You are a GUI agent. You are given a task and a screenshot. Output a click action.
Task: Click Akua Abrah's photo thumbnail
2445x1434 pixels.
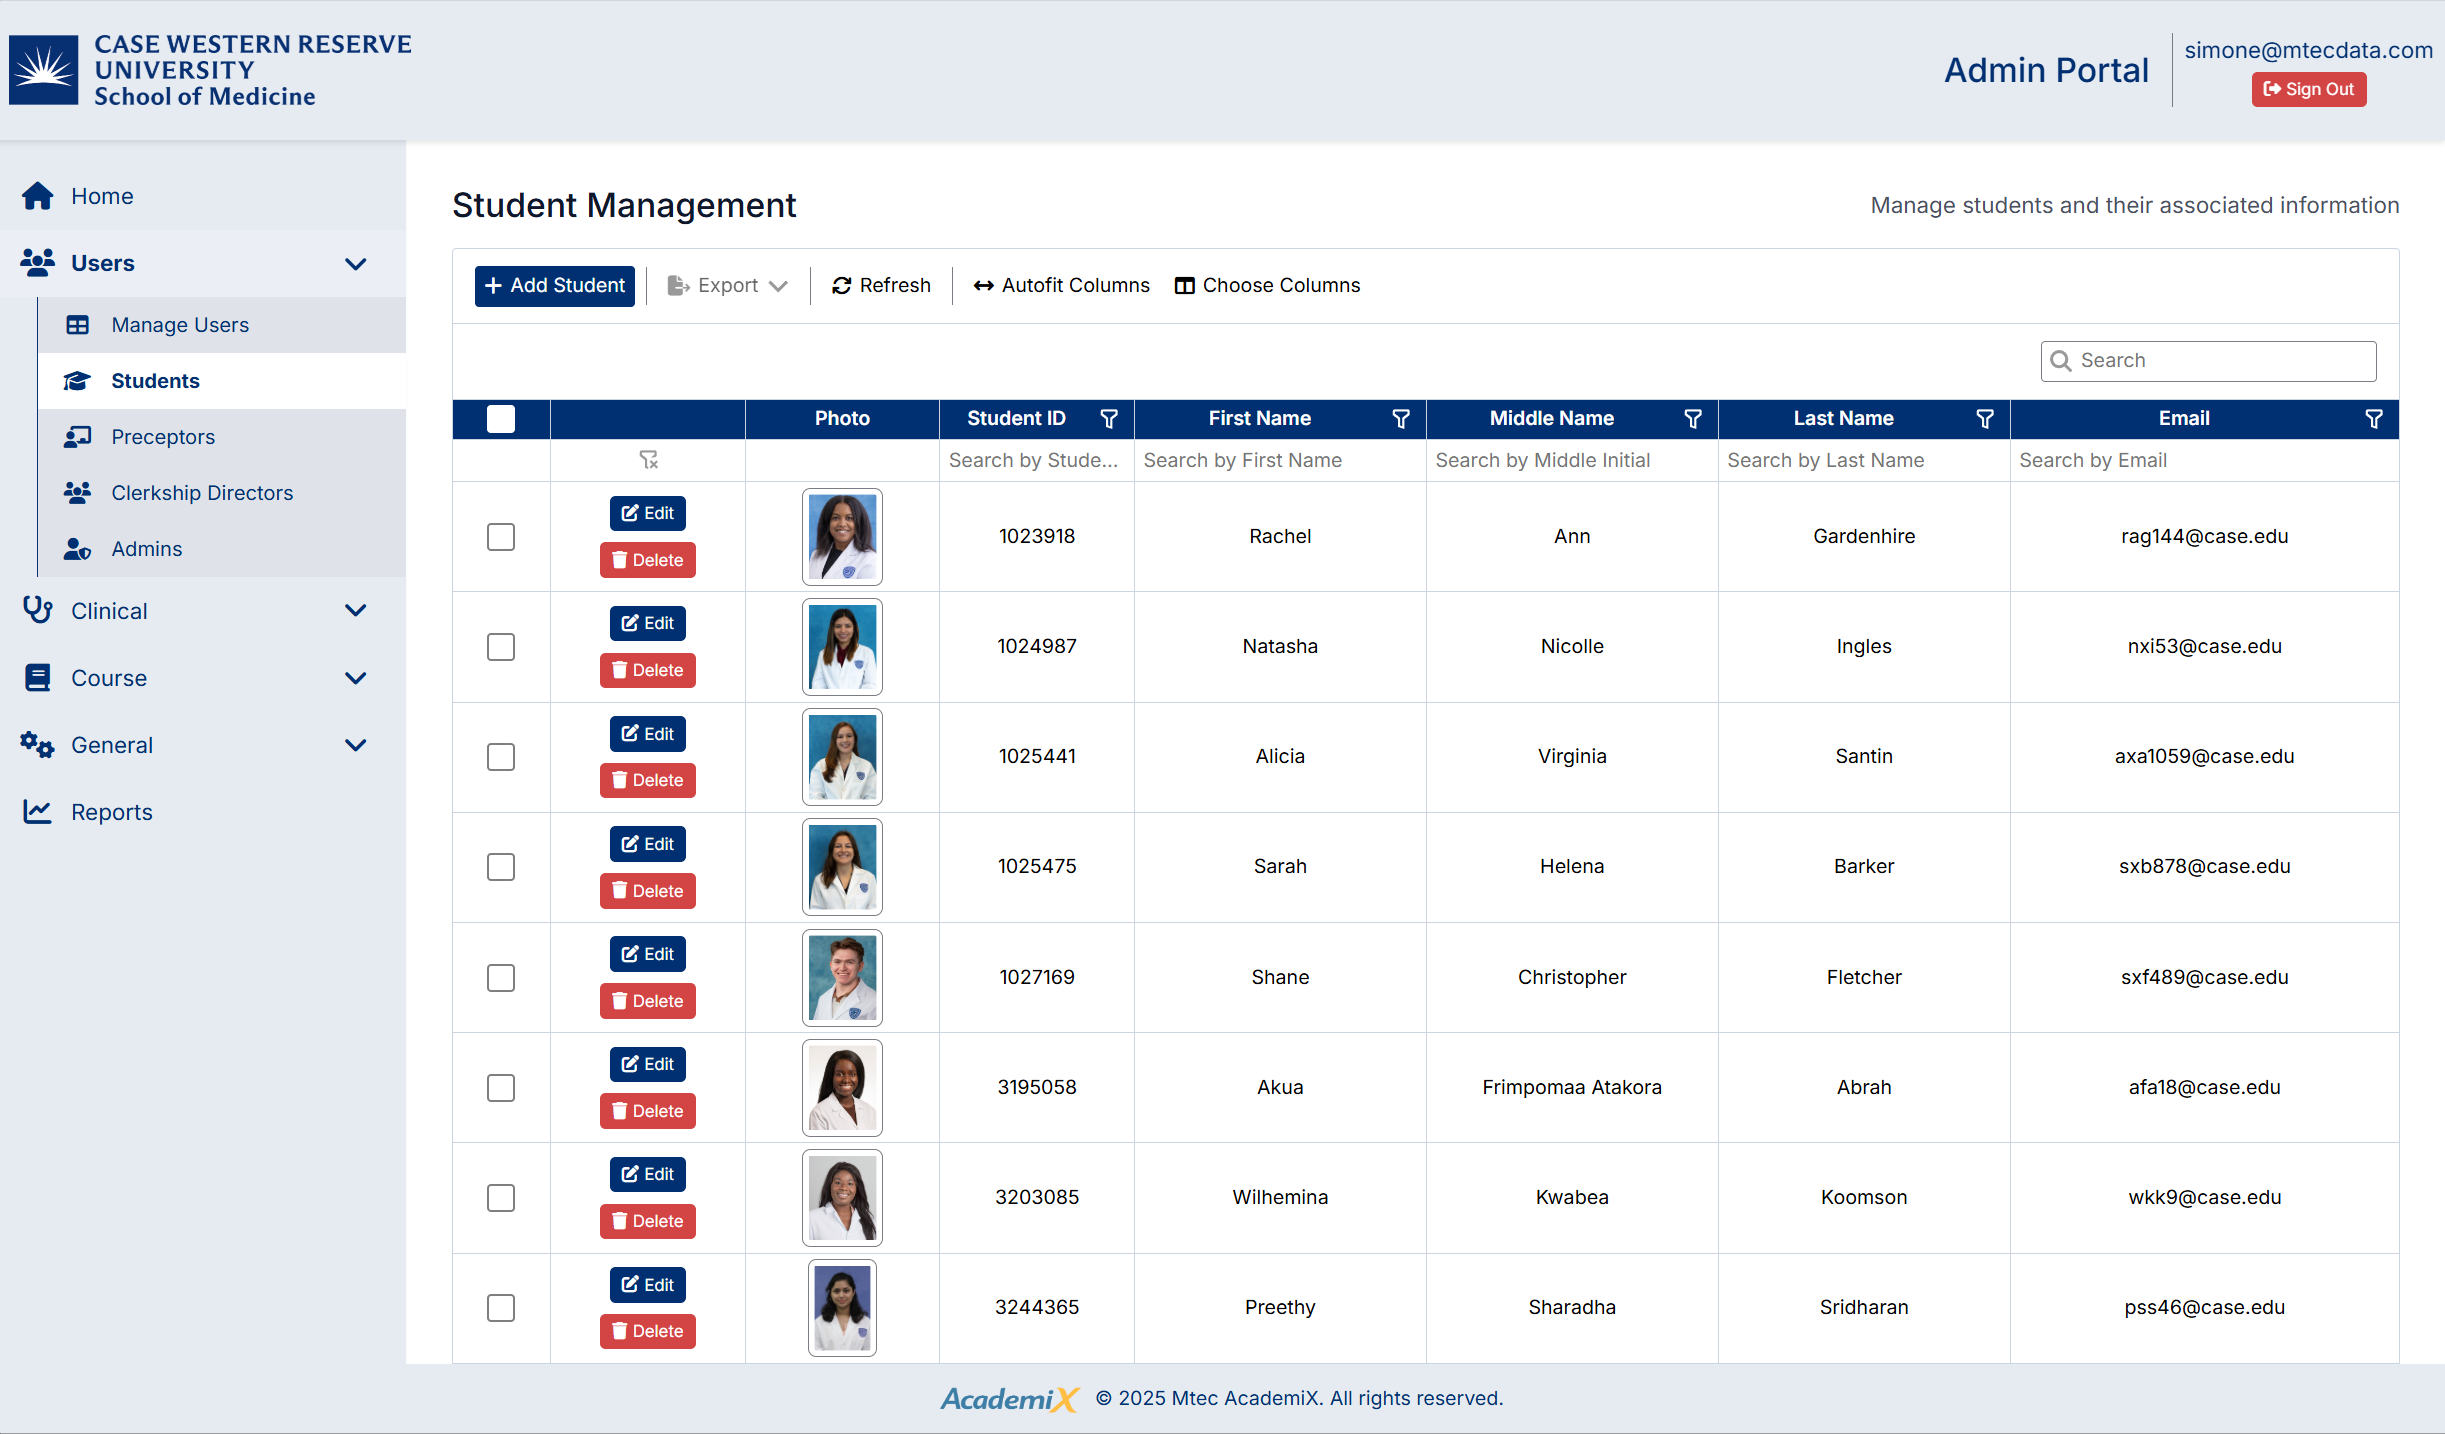(842, 1088)
